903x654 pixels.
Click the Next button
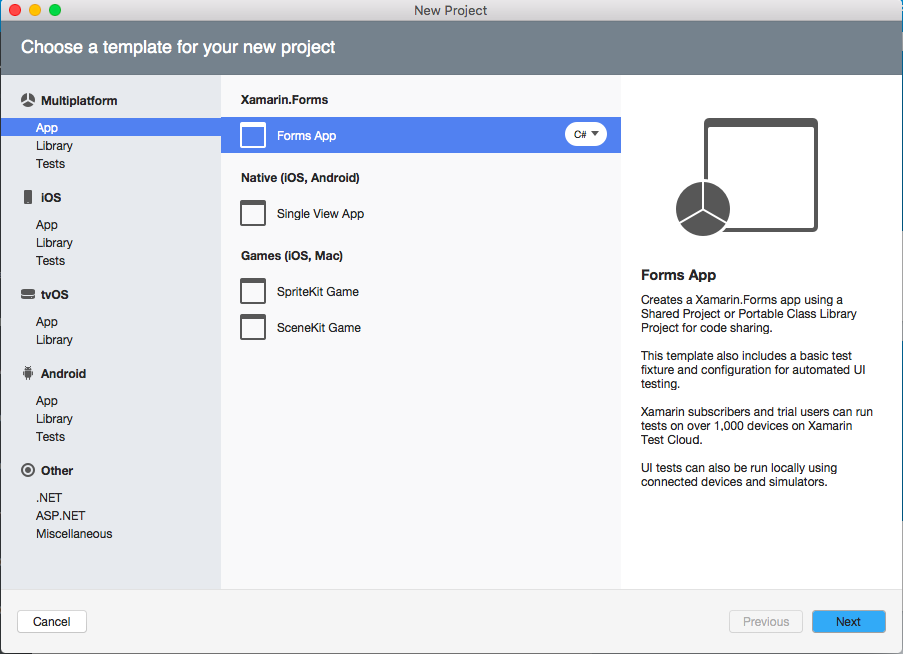(848, 622)
